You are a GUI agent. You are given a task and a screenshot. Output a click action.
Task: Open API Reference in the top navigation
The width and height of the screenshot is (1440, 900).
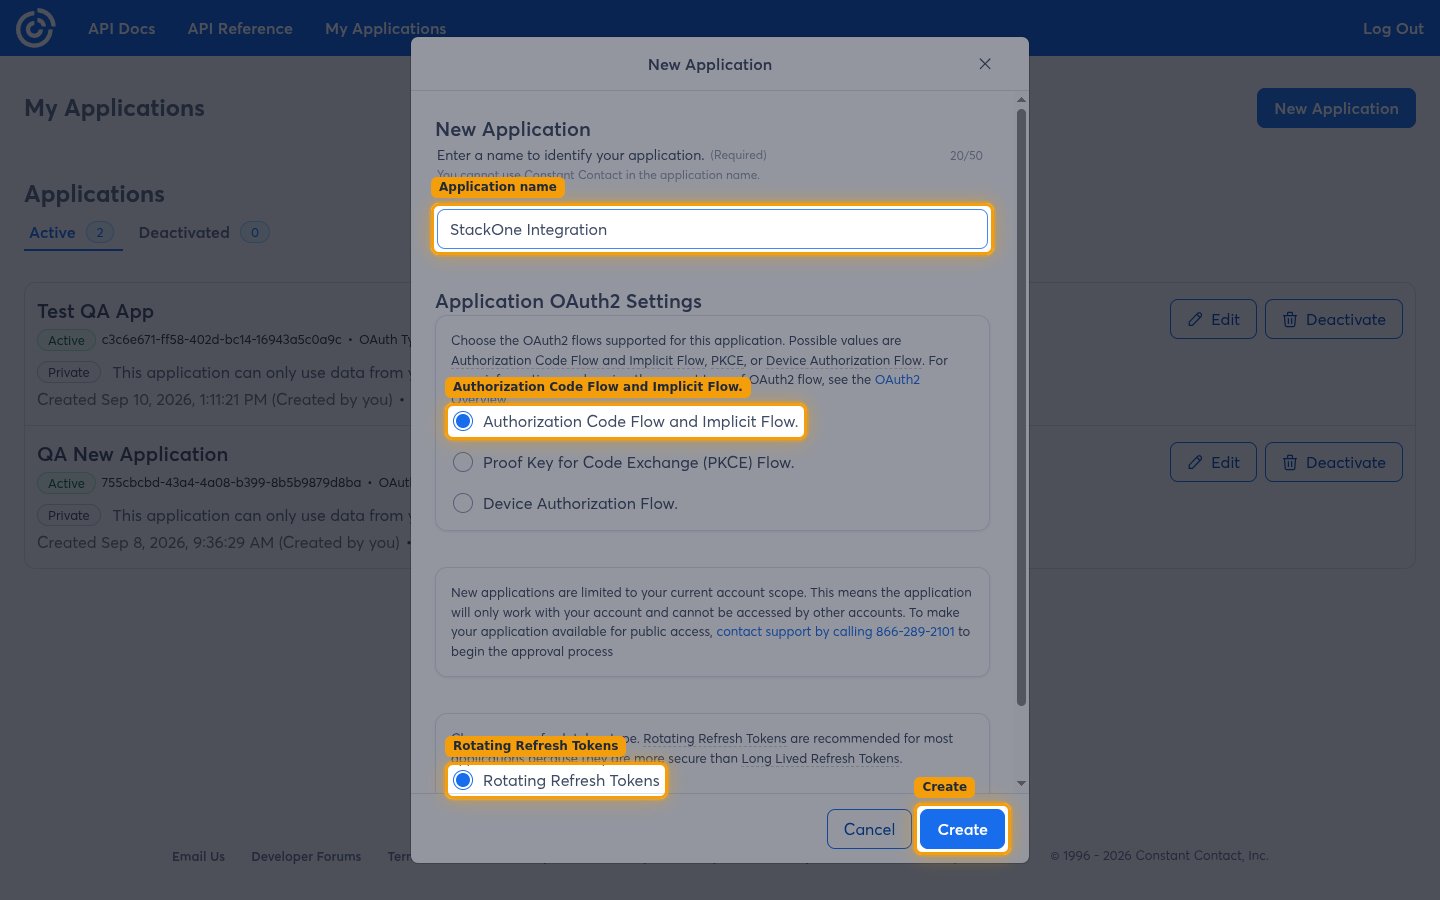(x=240, y=28)
